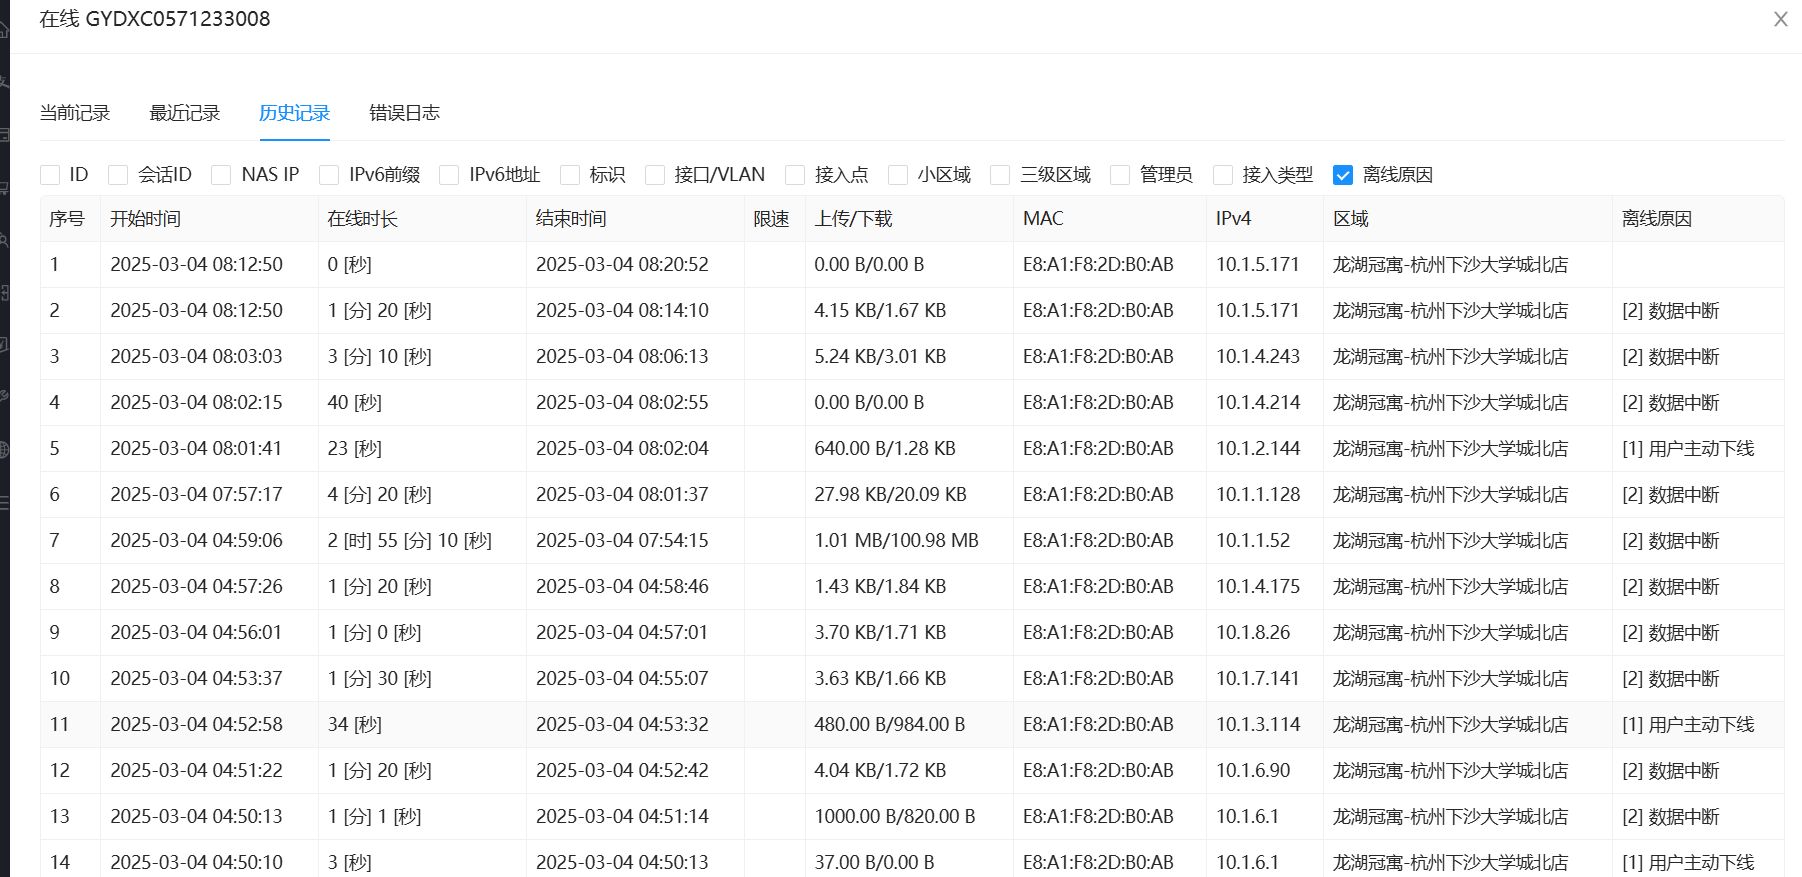Go to the 错误日志 tab
Image resolution: width=1802 pixels, height=877 pixels.
click(x=404, y=113)
